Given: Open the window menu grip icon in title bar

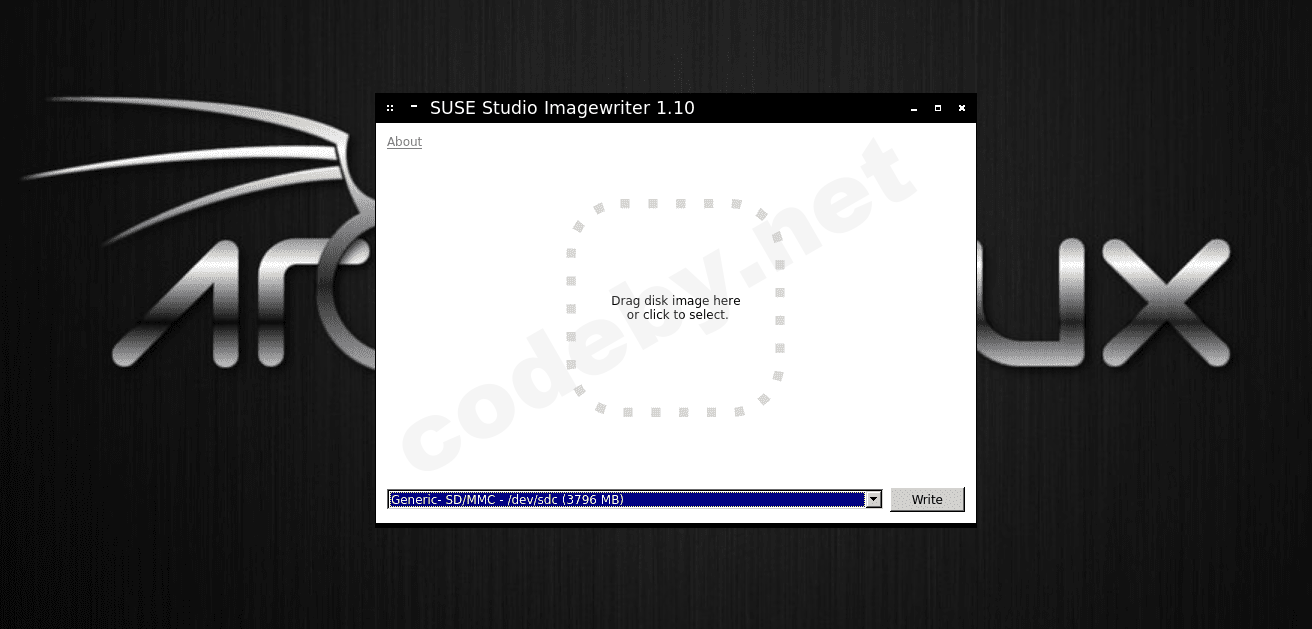Looking at the screenshot, I should (390, 108).
